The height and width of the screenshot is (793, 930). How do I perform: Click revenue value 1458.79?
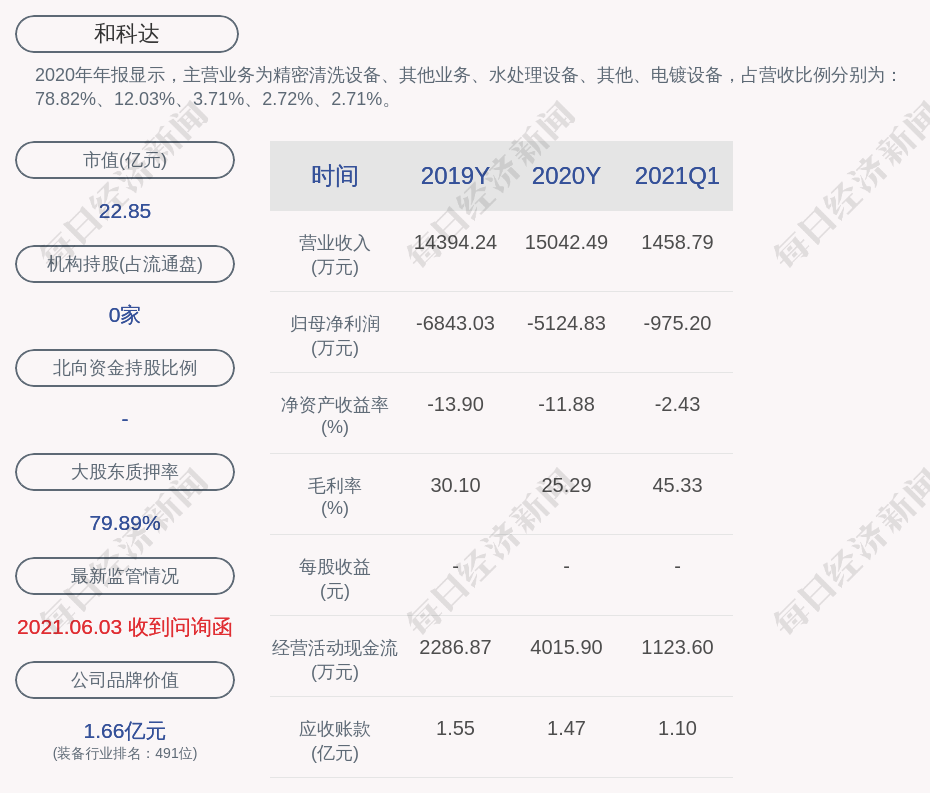(x=677, y=243)
